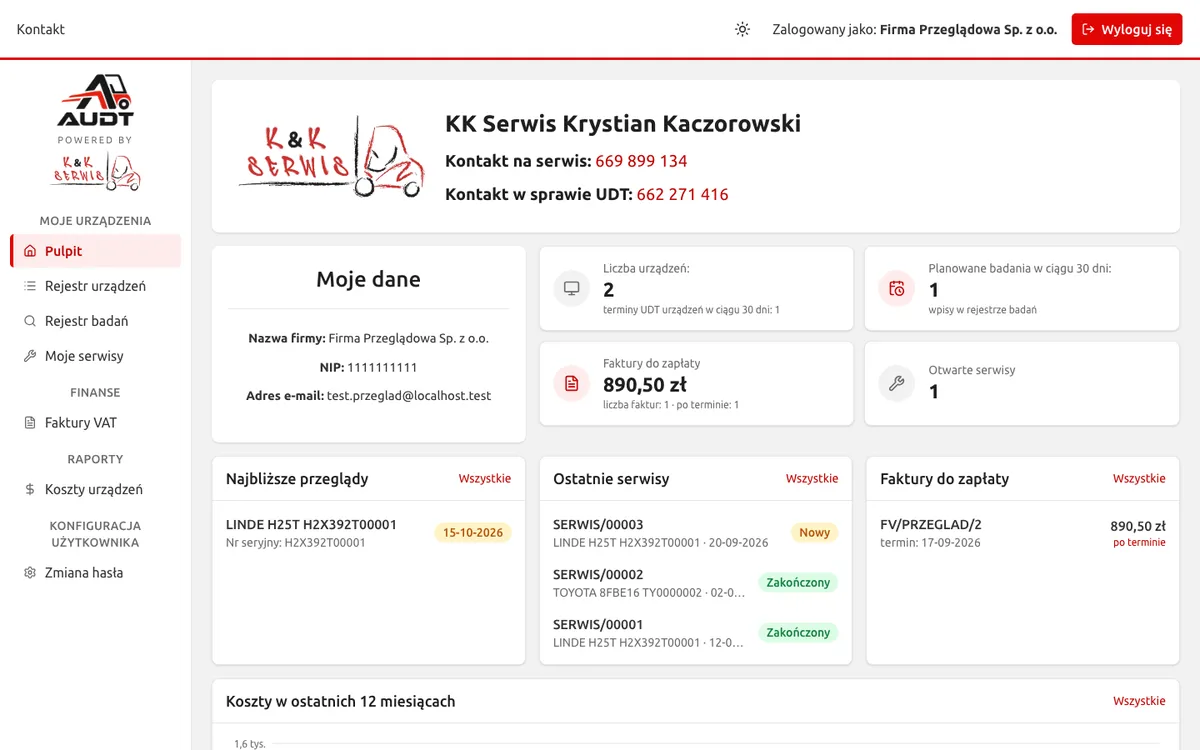Click the logged-in name Firma Przeglądowa Sp. z o.o.

[968, 30]
